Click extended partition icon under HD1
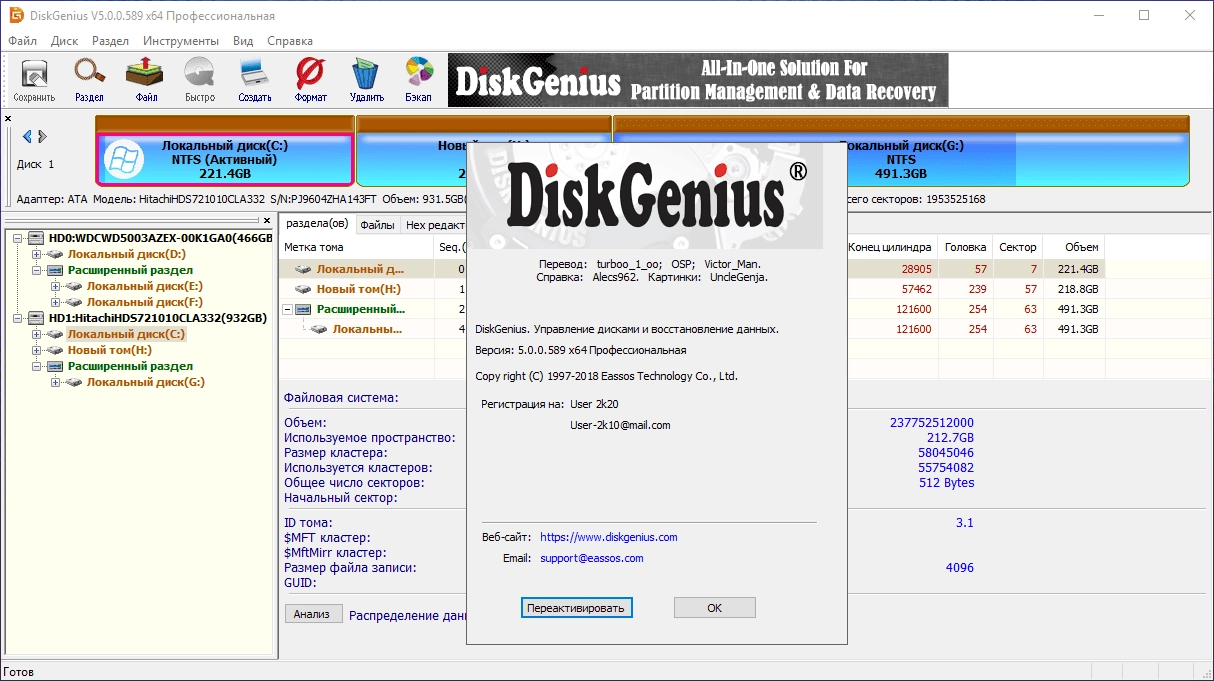1214x681 pixels. [x=55, y=366]
